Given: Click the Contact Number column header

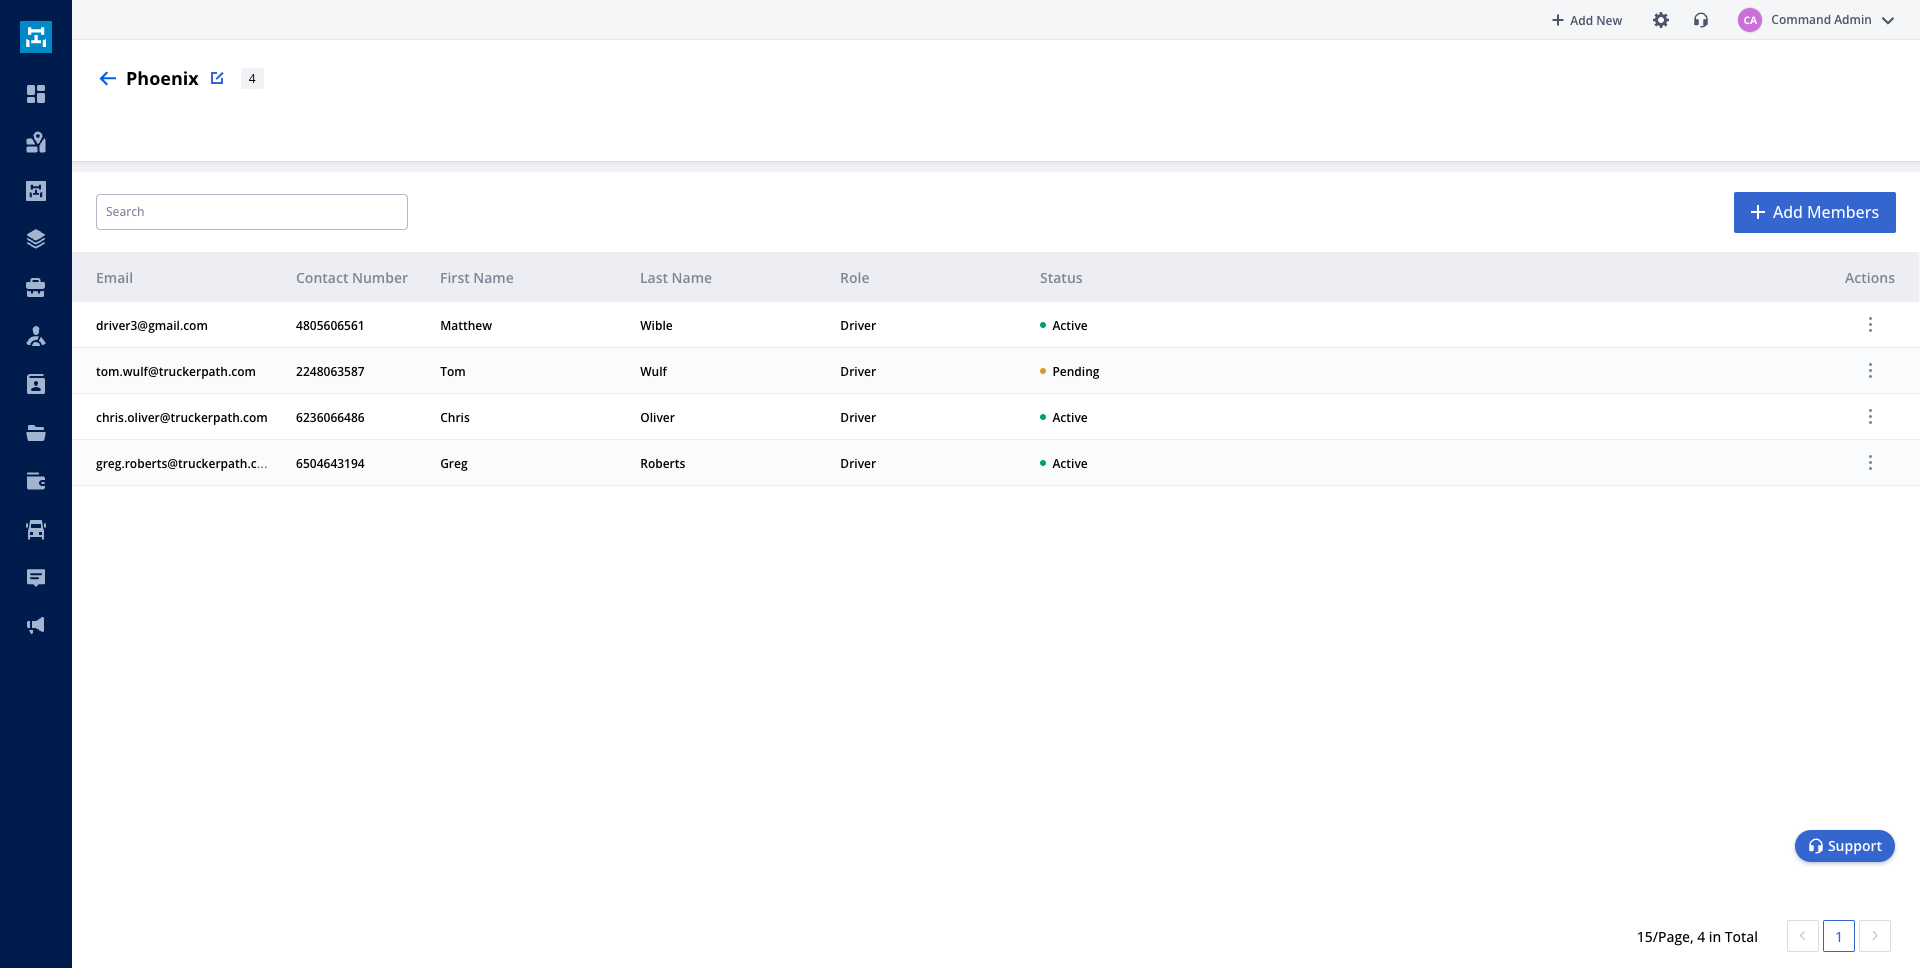Looking at the screenshot, I should (352, 278).
